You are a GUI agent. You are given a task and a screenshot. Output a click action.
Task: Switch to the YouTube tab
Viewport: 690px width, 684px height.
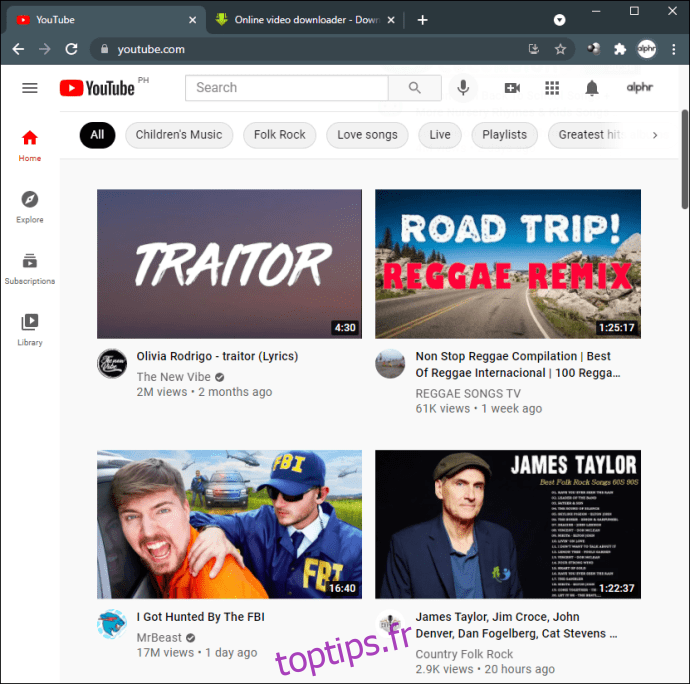(x=105, y=20)
